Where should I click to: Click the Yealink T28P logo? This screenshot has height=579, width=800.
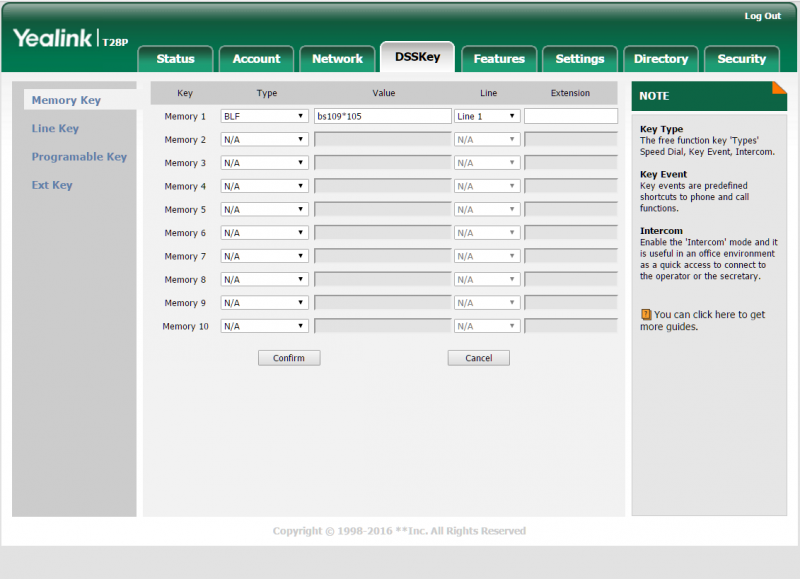[x=70, y=39]
